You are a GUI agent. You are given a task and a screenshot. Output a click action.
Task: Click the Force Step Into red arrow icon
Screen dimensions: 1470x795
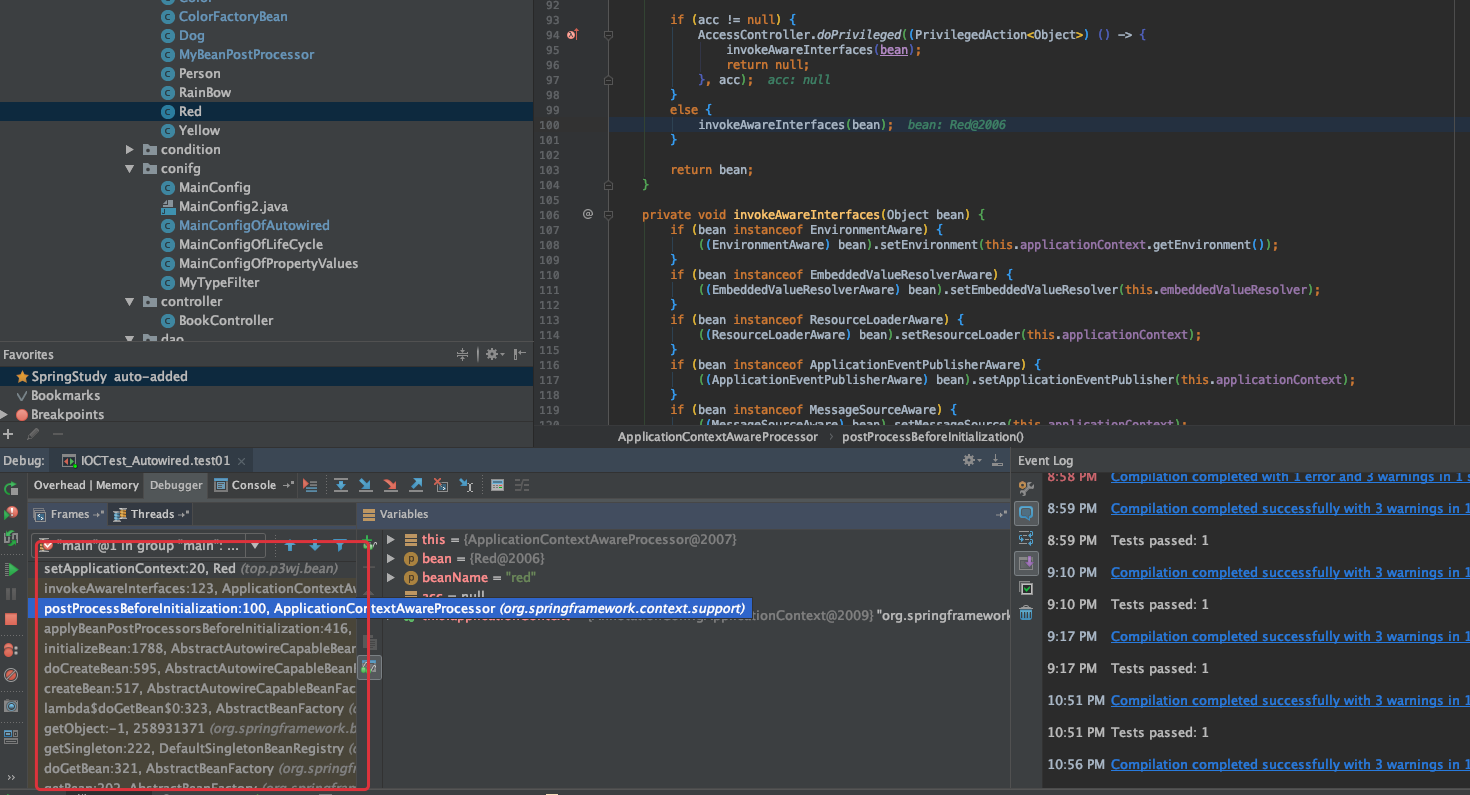(390, 485)
